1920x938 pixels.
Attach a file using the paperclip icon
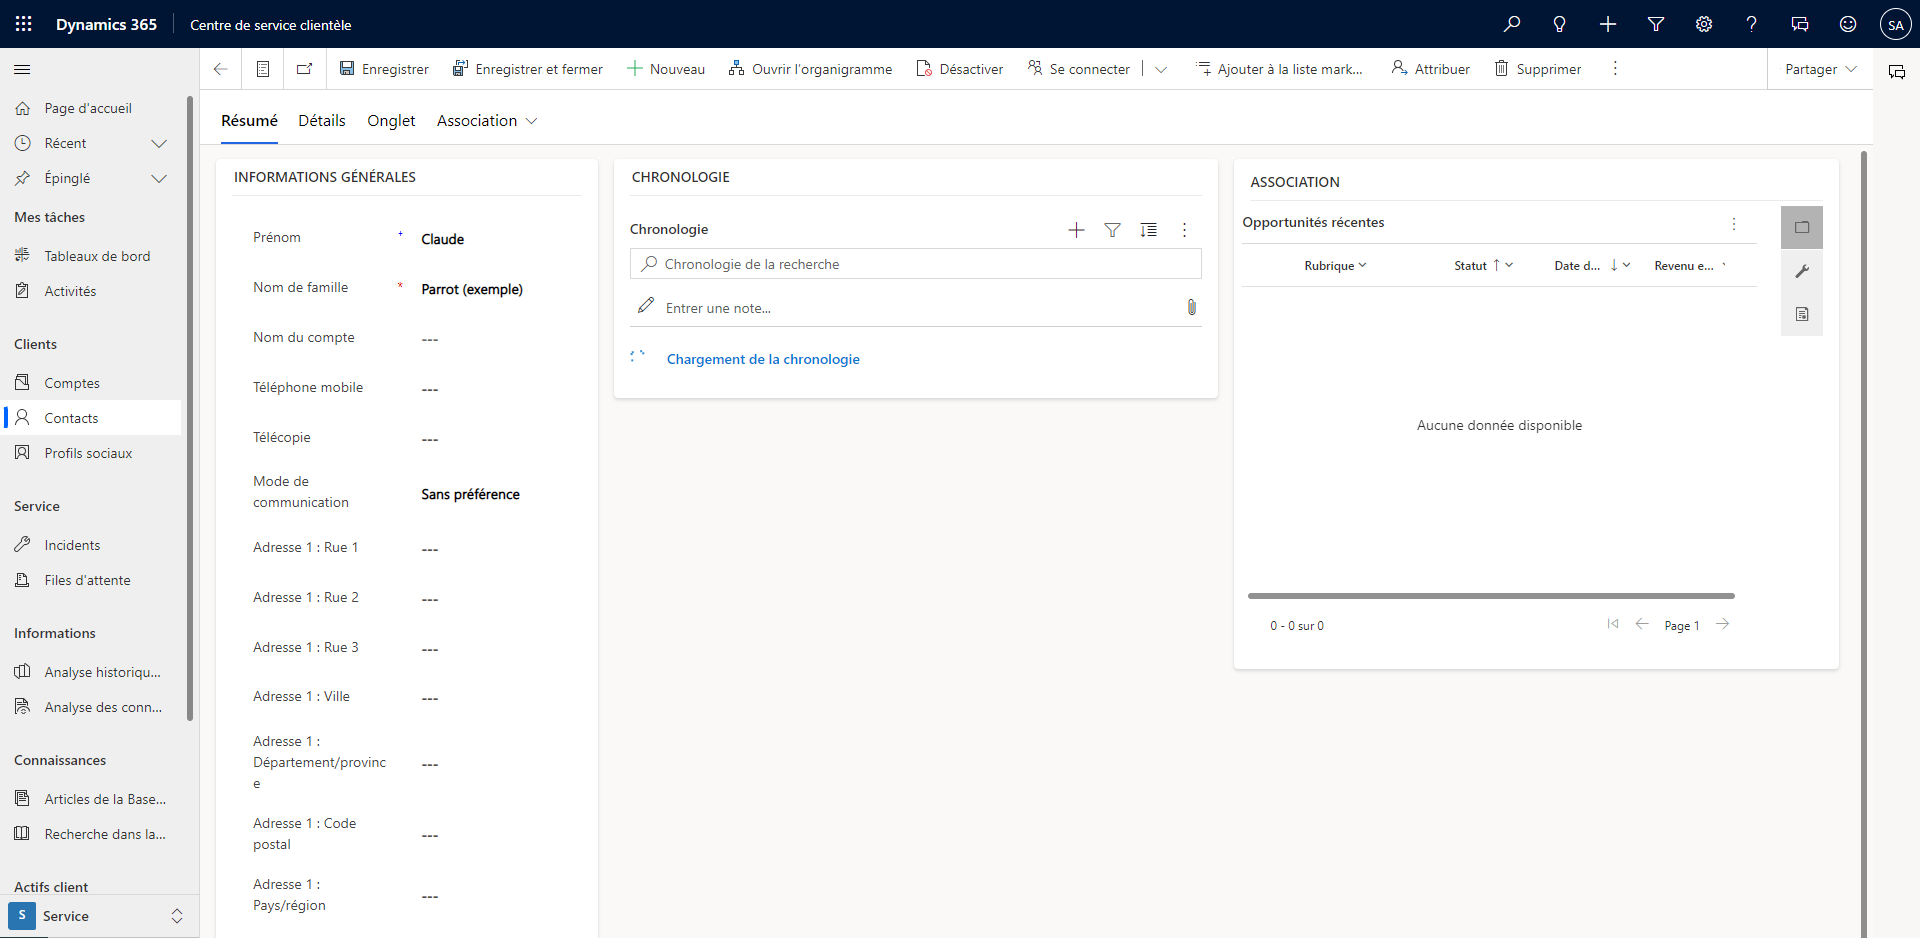pos(1191,307)
